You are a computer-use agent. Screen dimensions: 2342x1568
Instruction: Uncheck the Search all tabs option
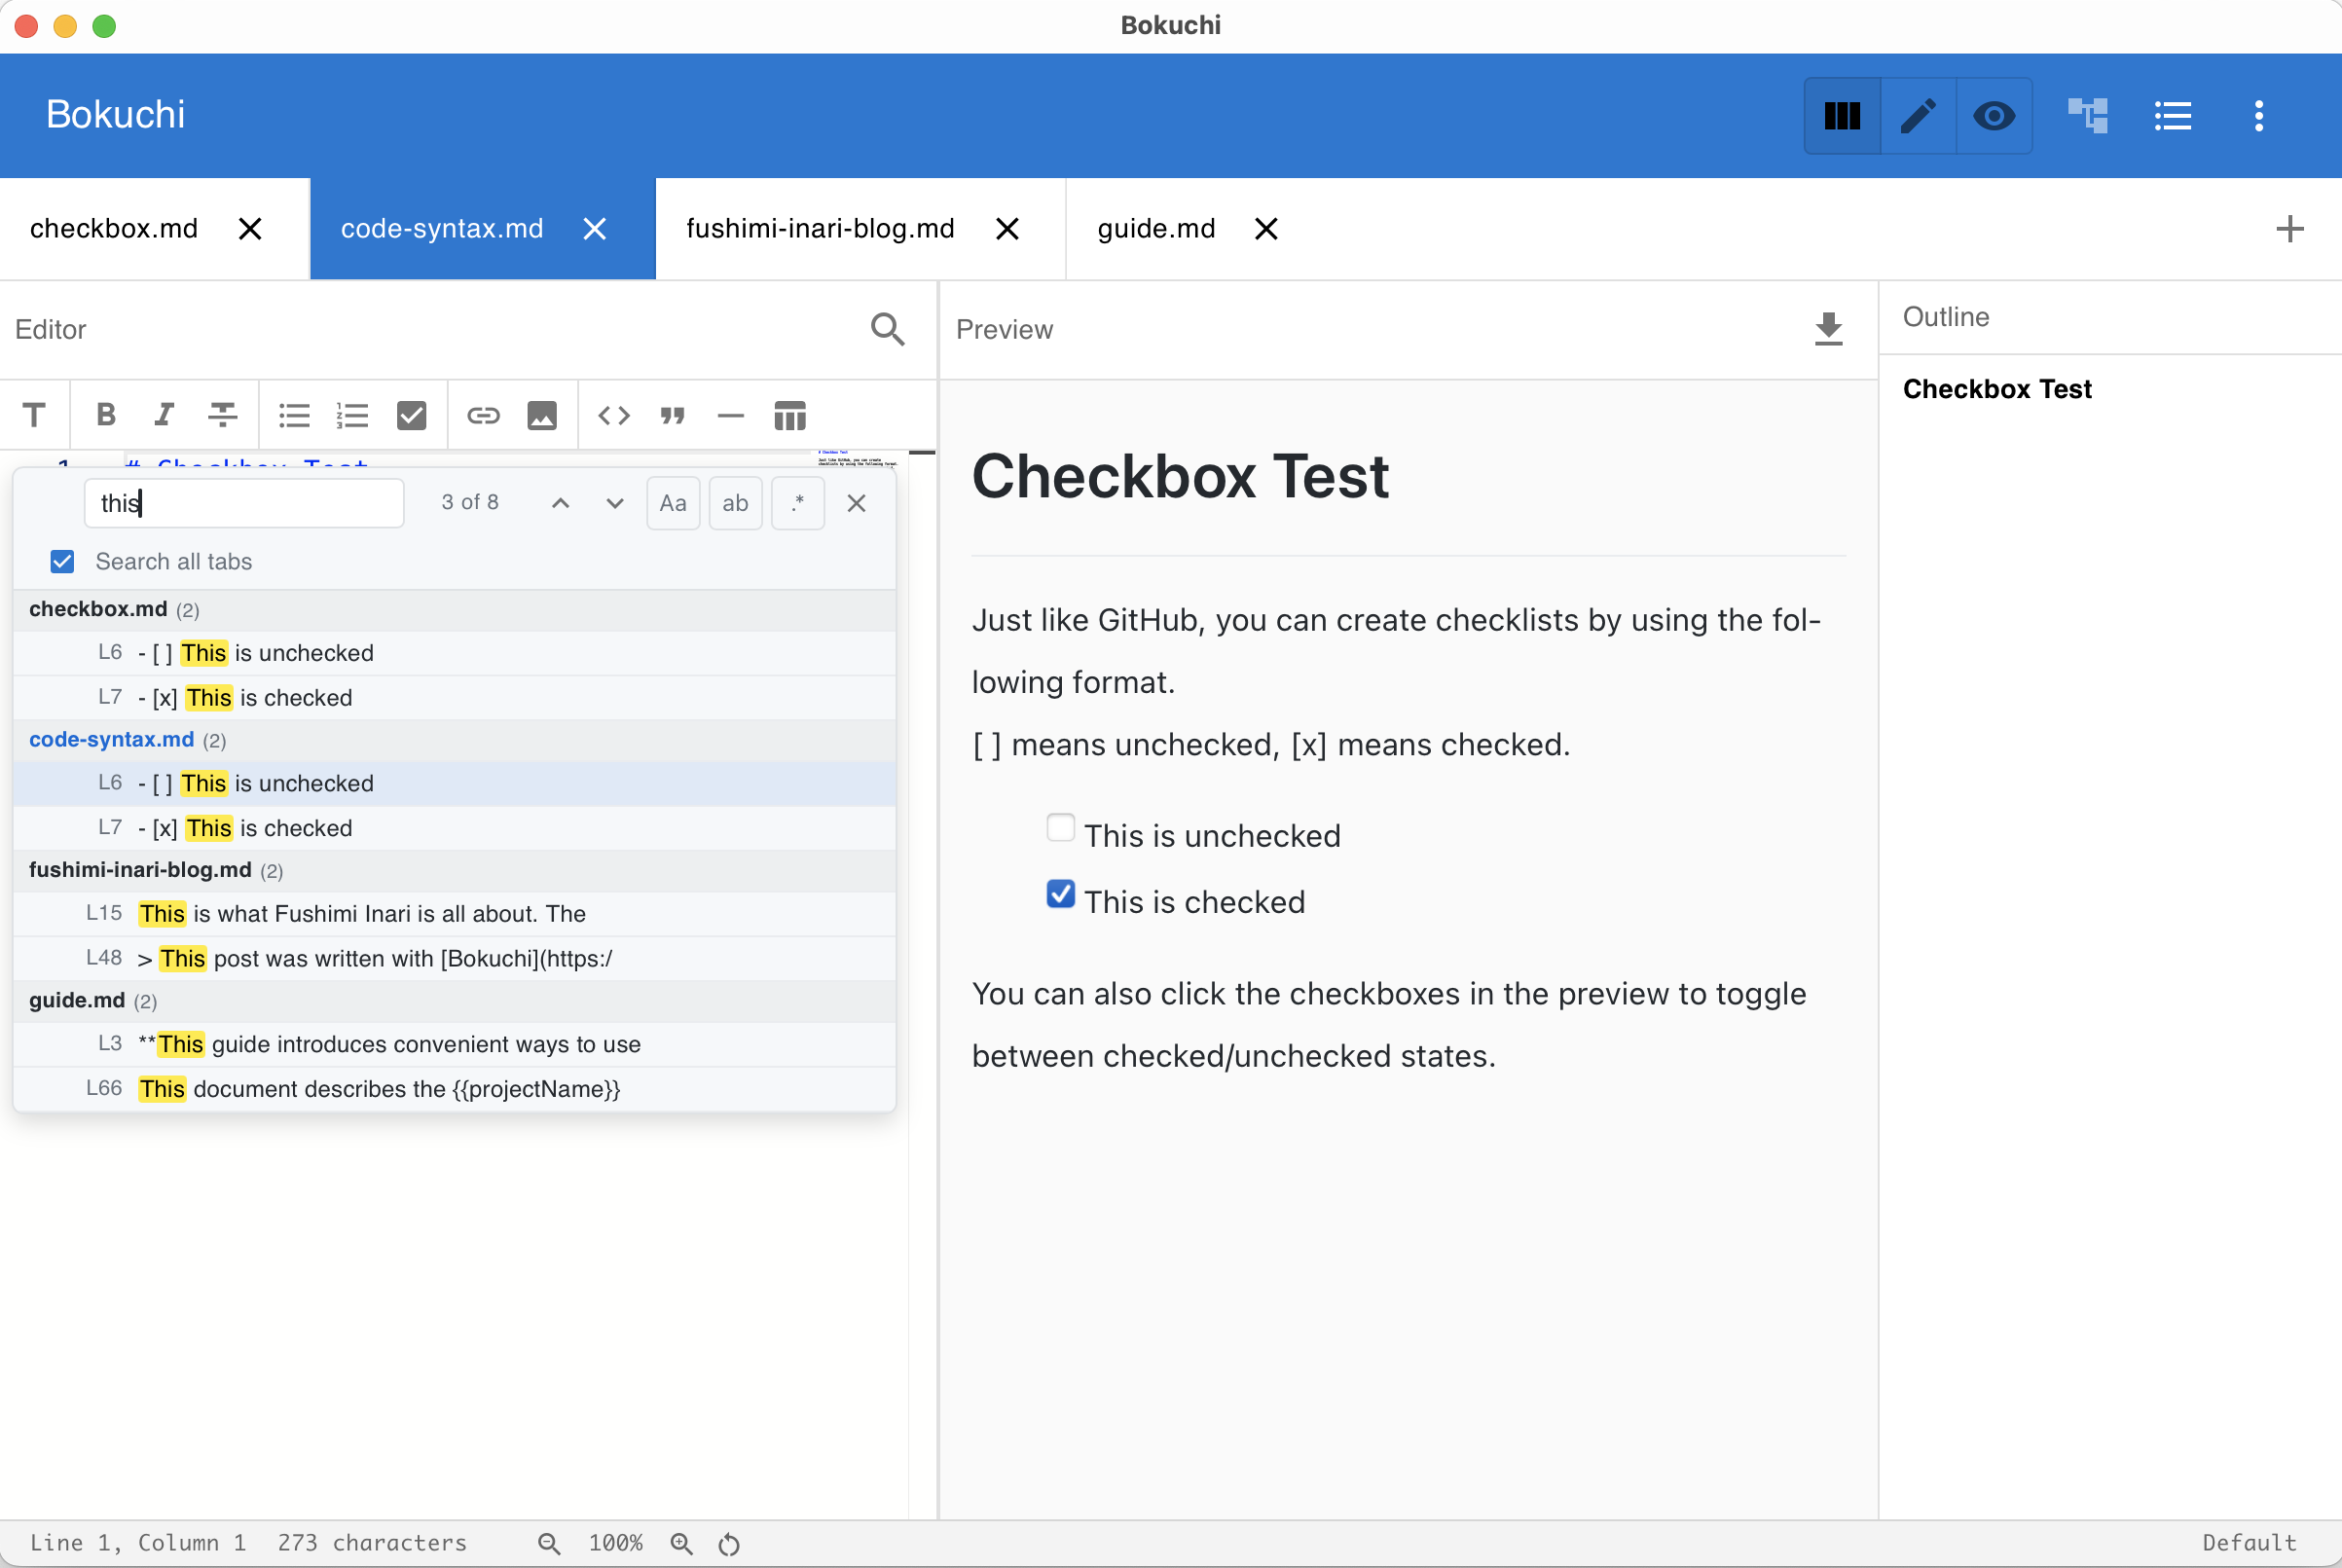pos(62,561)
